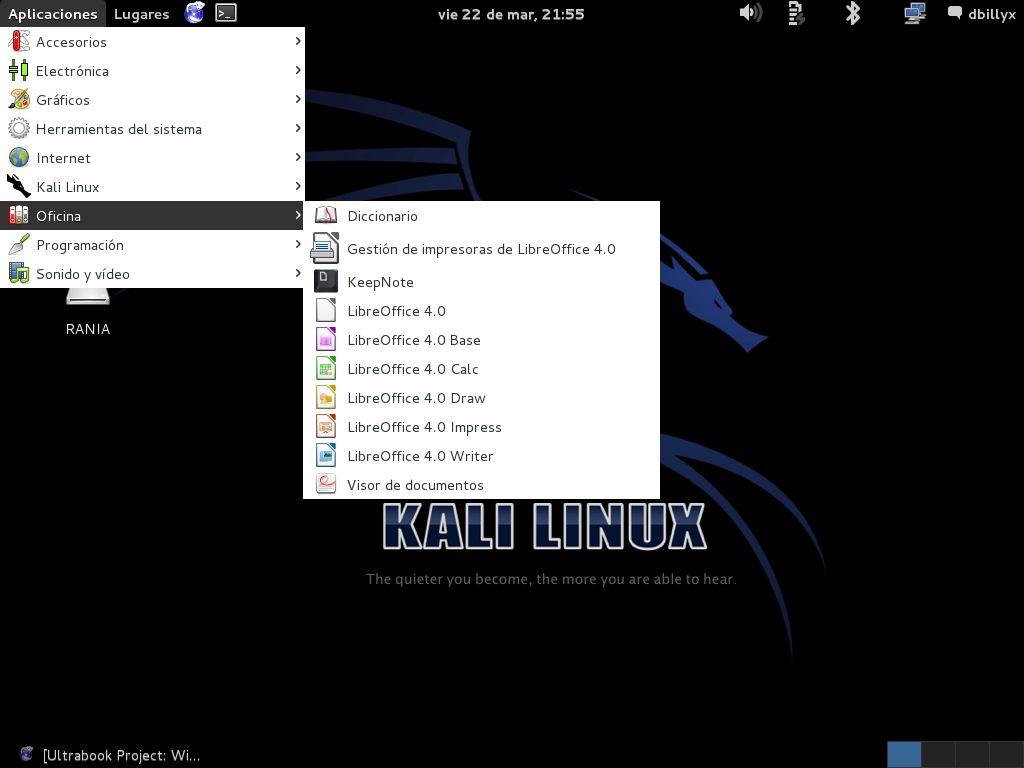Select Gestión de impresoras de LibreOffice 4.0
Image resolution: width=1024 pixels, height=768 pixels.
point(481,249)
